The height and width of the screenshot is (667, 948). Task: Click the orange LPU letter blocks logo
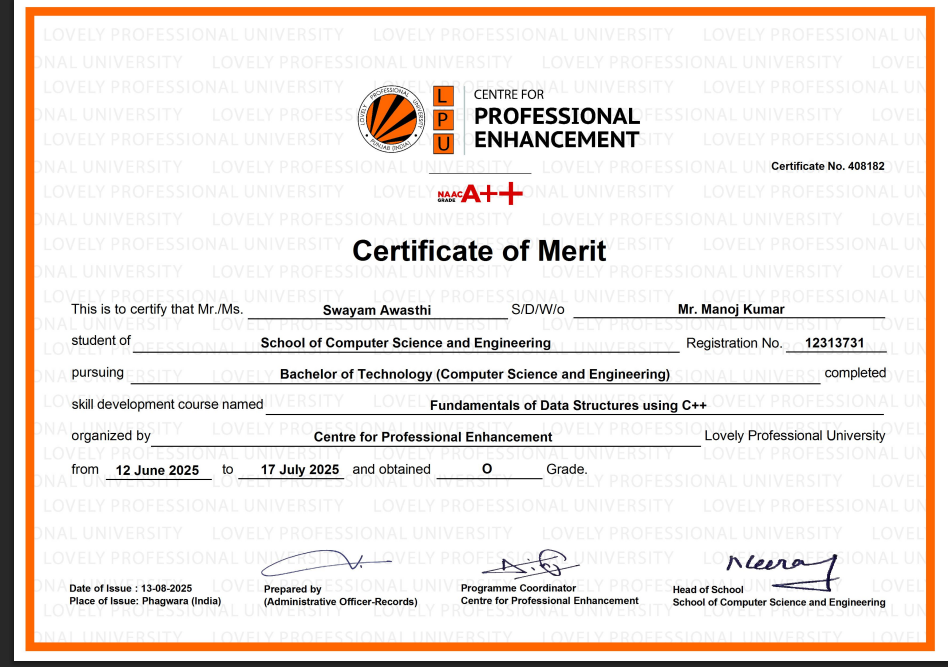(x=443, y=119)
